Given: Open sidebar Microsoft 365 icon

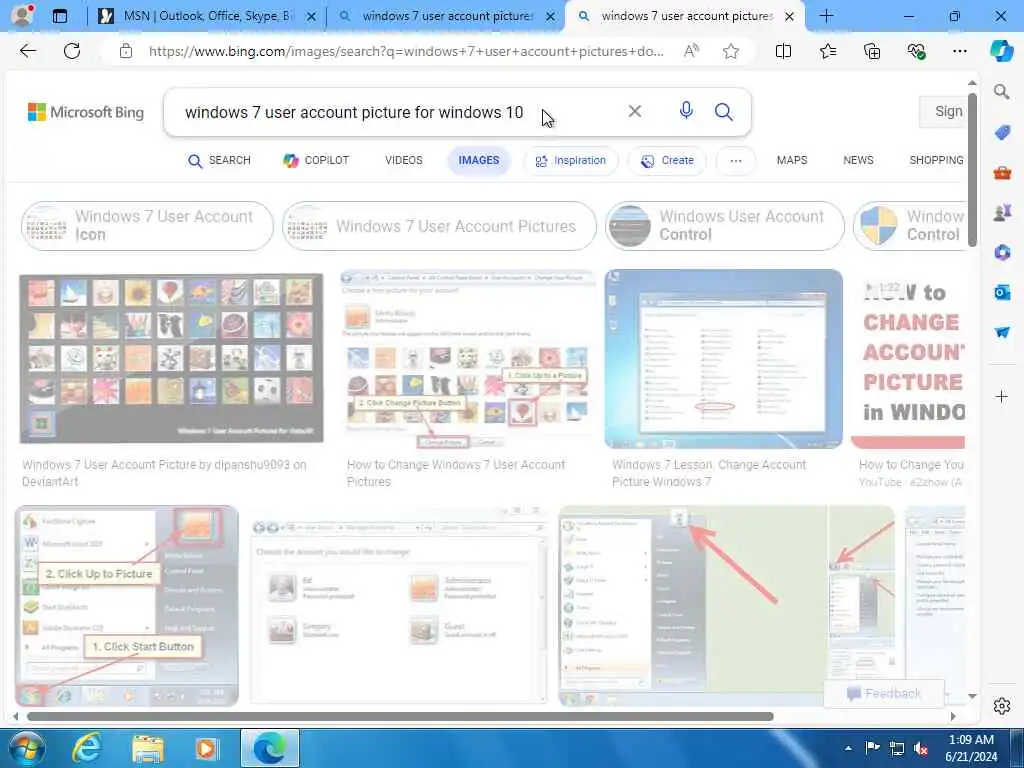Looking at the screenshot, I should click(x=1002, y=252).
